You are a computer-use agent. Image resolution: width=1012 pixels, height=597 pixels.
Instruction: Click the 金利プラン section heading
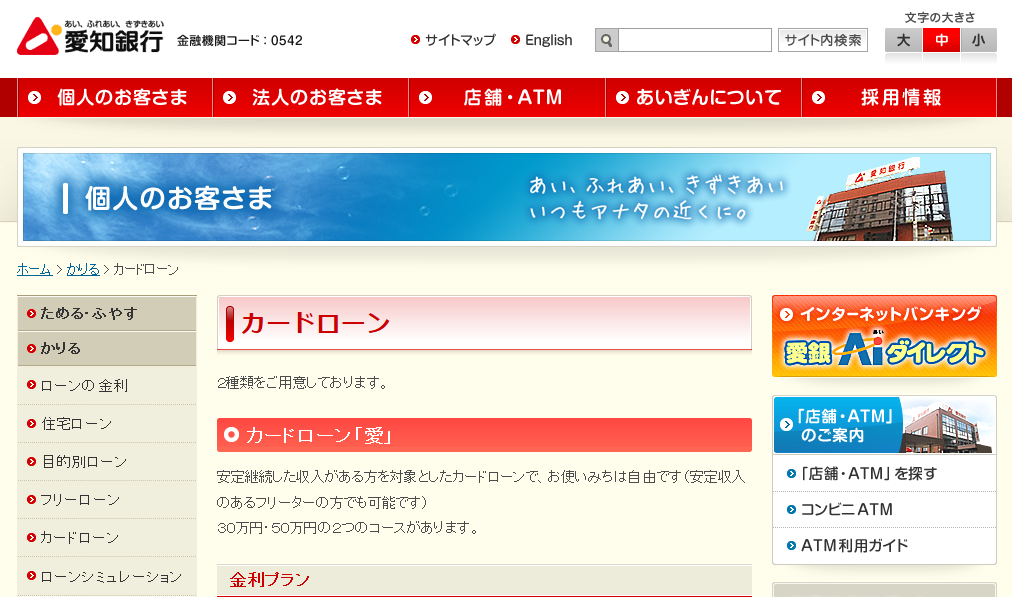[x=484, y=580]
